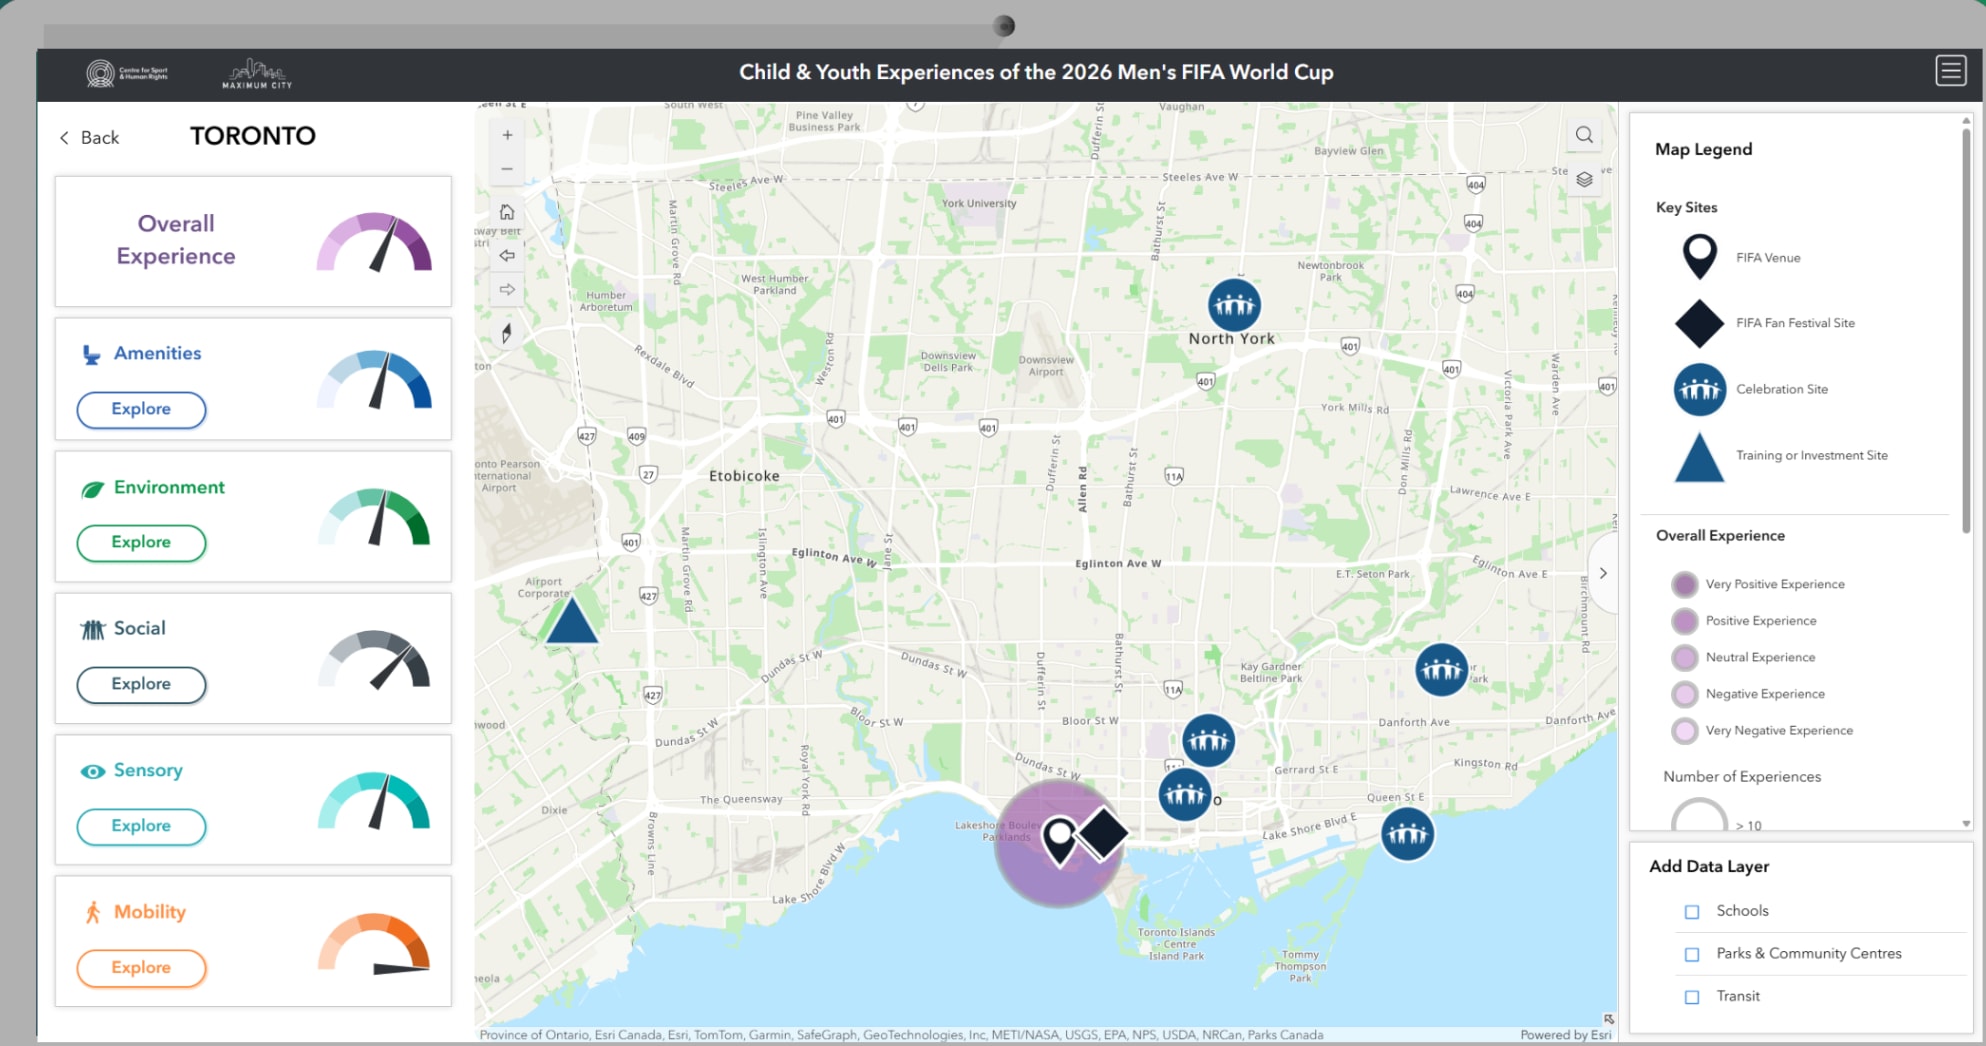Open the map search tool

(1583, 134)
